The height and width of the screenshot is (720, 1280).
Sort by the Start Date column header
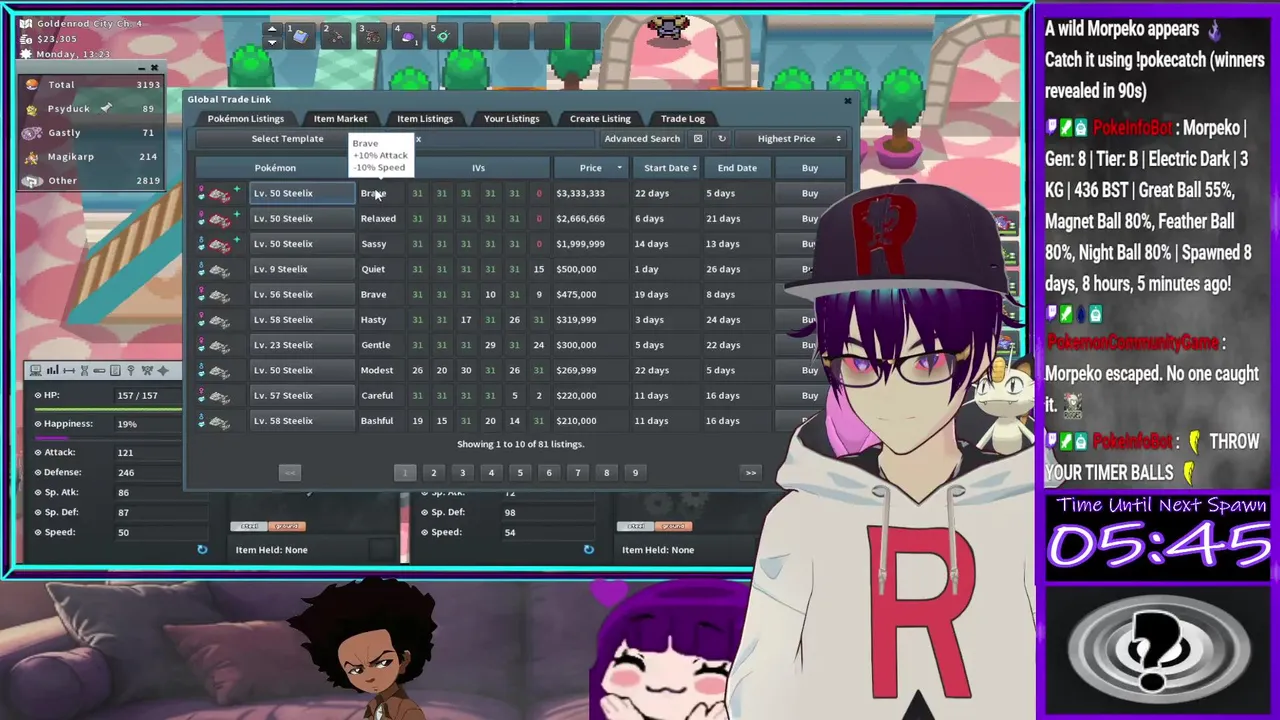(666, 168)
